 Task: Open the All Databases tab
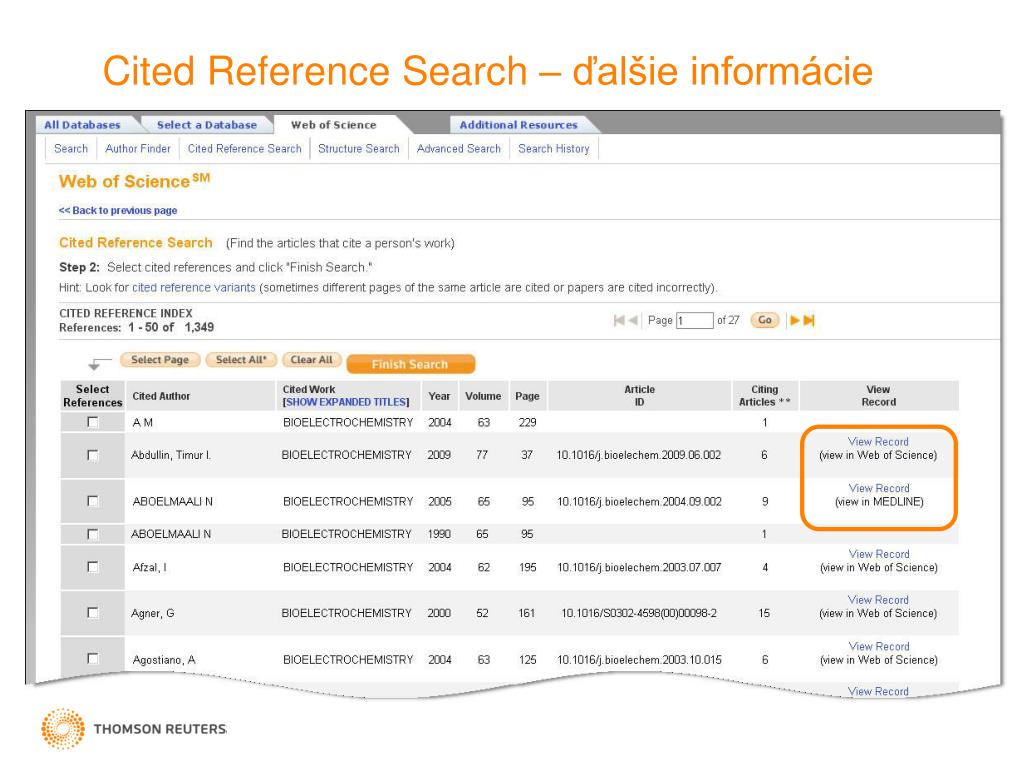tap(82, 125)
